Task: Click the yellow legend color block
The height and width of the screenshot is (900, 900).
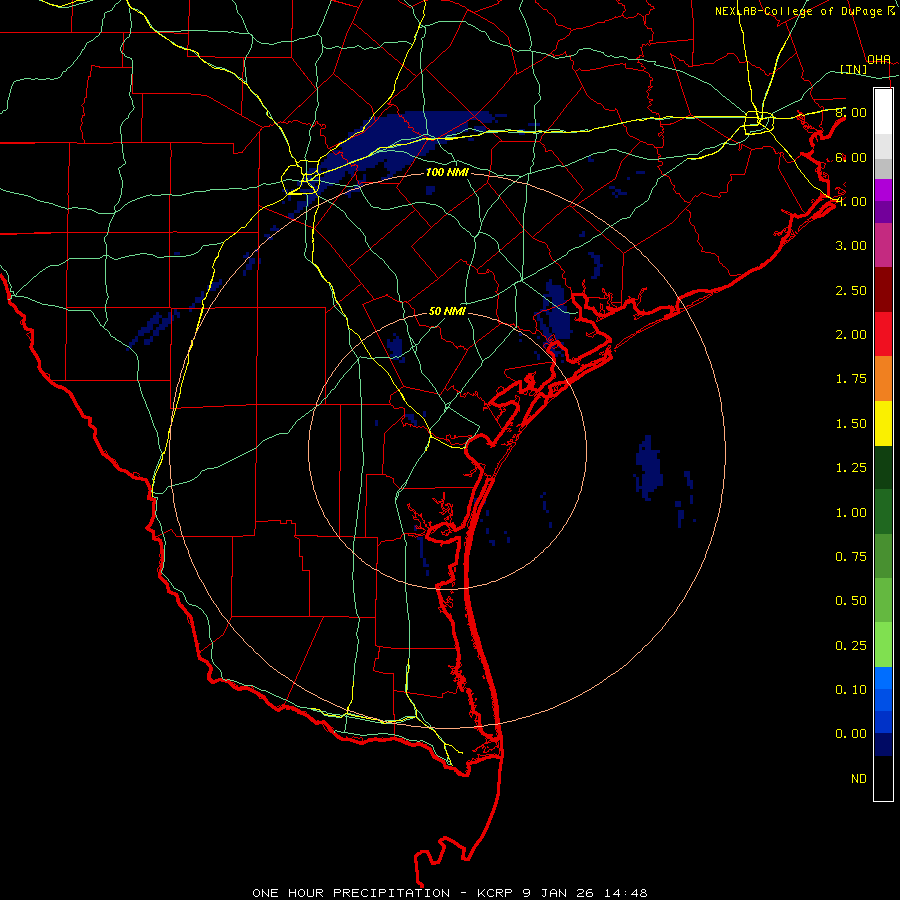Action: (883, 423)
